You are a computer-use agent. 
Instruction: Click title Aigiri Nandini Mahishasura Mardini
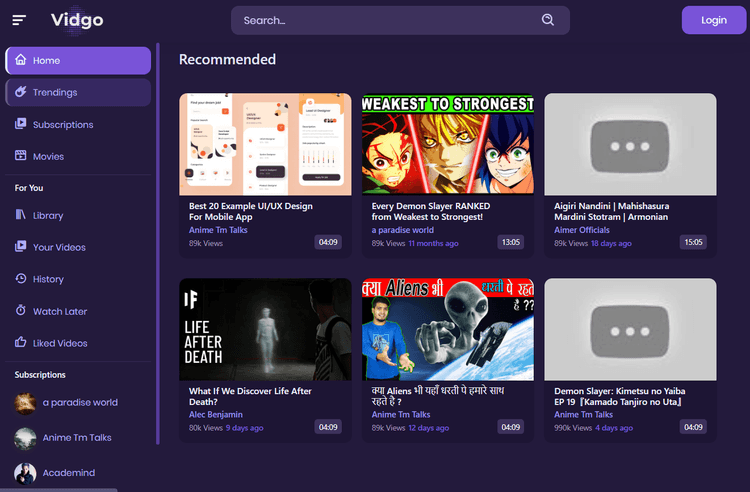(611, 211)
